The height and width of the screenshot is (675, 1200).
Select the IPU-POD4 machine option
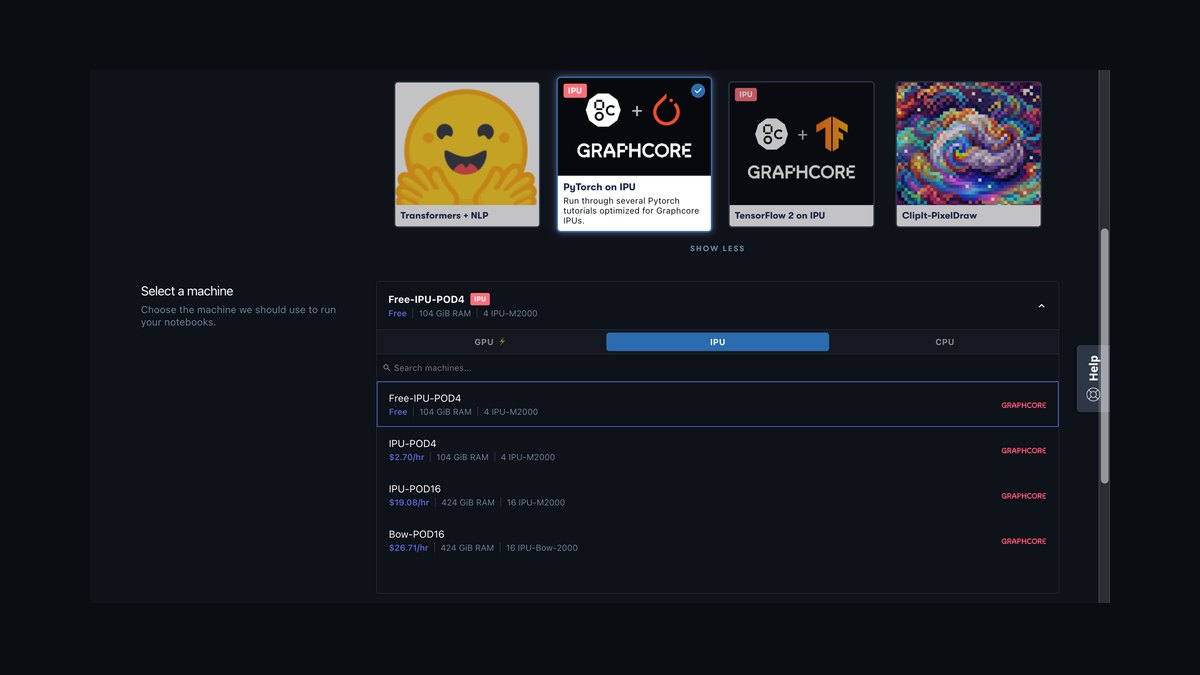[x=717, y=450]
